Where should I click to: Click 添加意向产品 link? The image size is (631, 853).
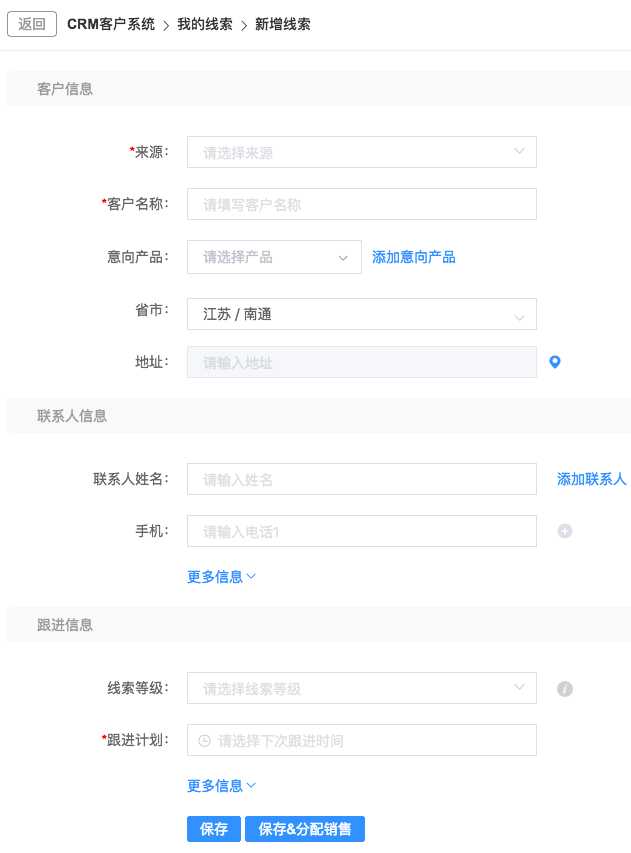(414, 257)
